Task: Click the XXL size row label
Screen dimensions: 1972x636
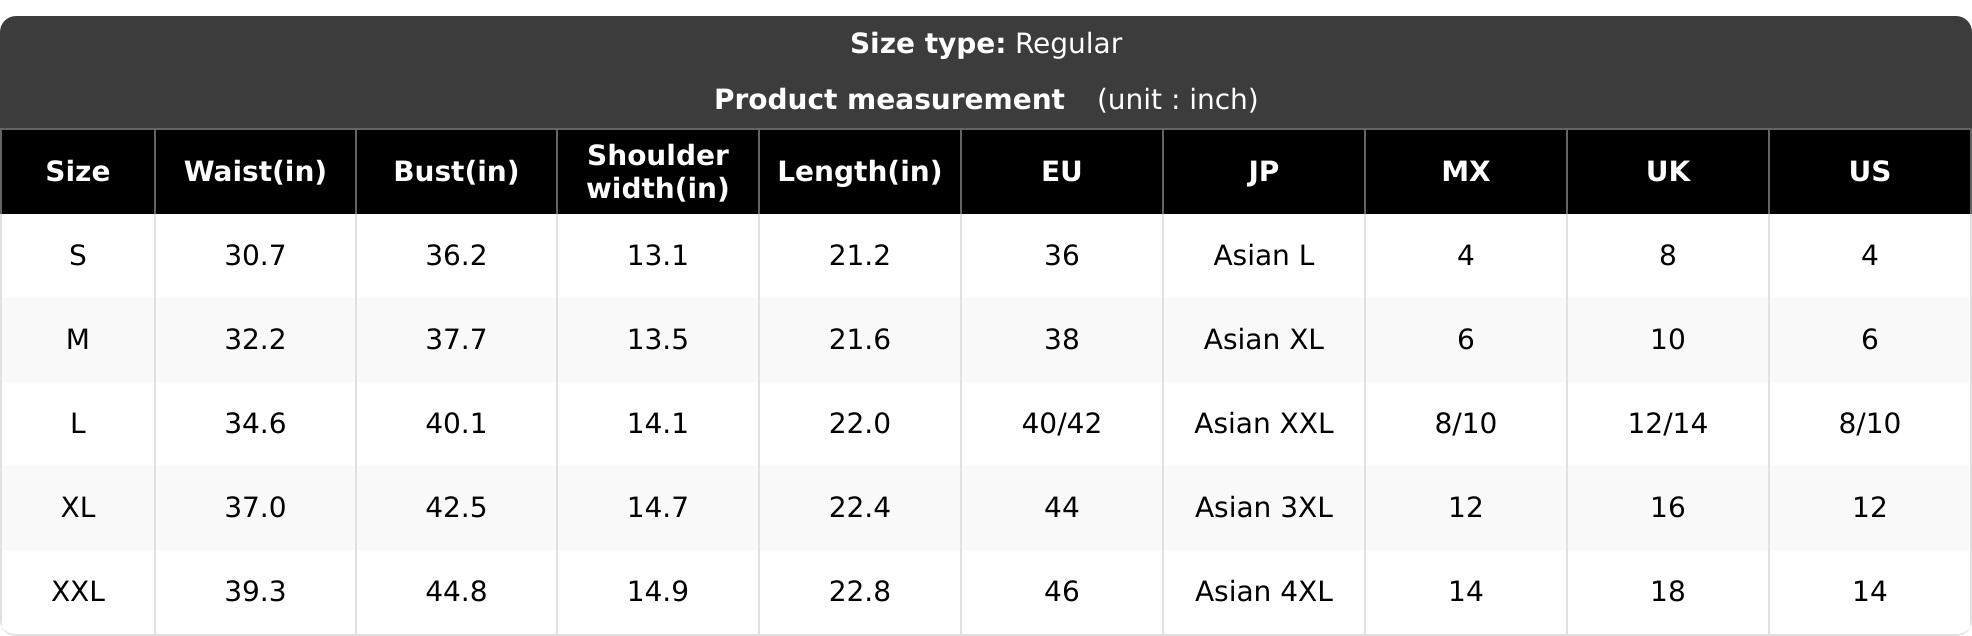Action: click(78, 592)
